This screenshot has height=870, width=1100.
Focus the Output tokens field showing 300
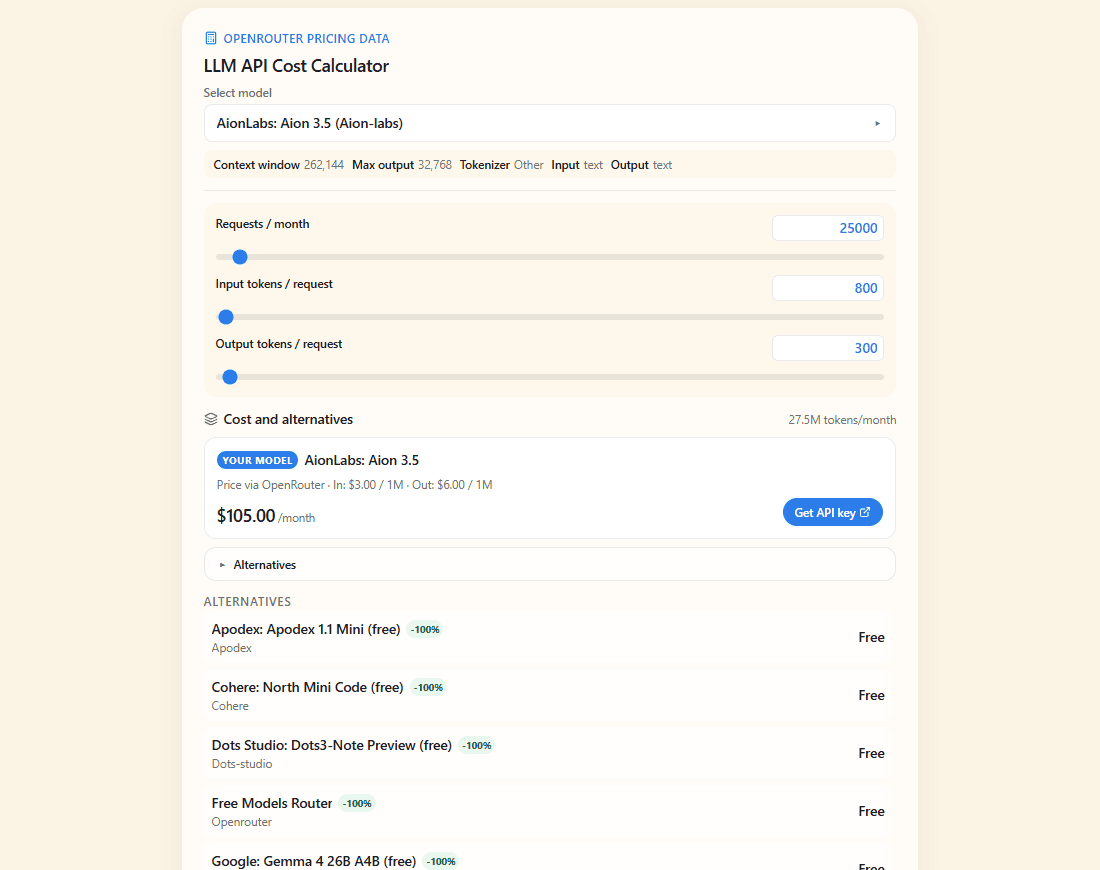coord(828,348)
